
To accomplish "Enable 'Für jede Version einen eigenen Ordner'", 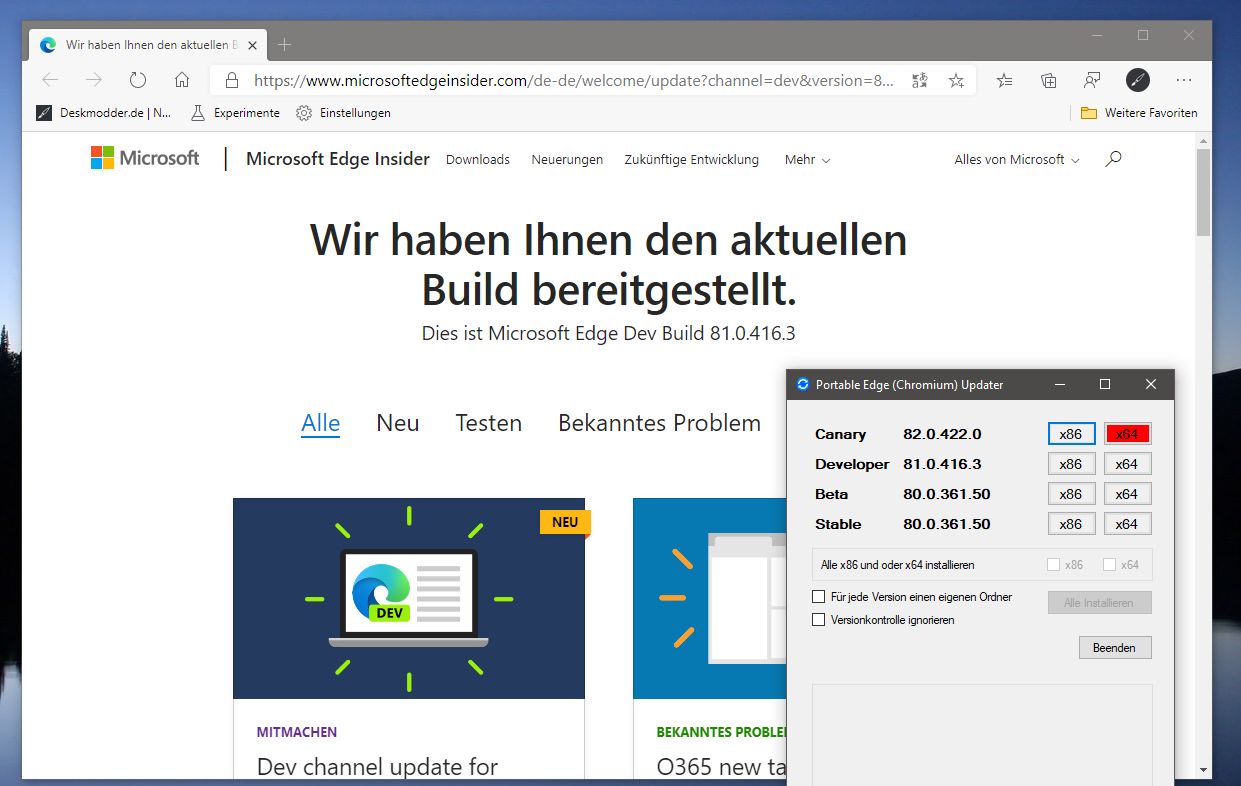I will (x=819, y=597).
